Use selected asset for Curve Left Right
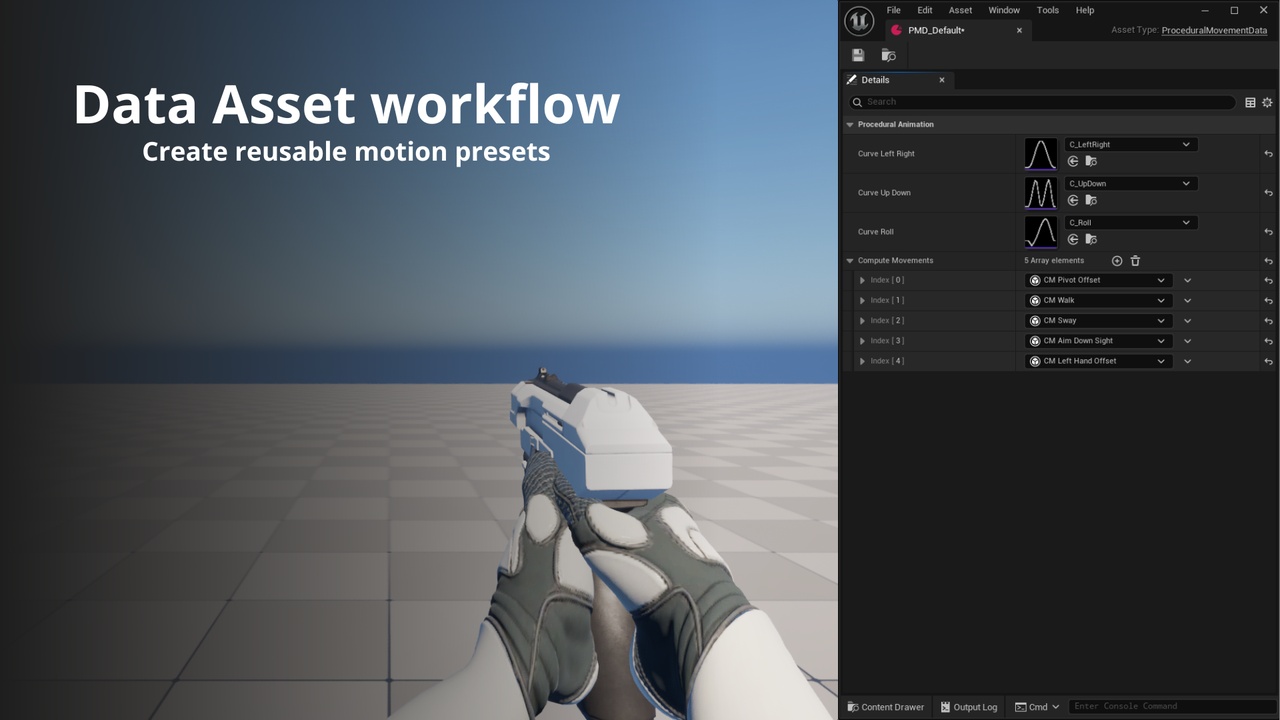The width and height of the screenshot is (1280, 720). point(1073,161)
